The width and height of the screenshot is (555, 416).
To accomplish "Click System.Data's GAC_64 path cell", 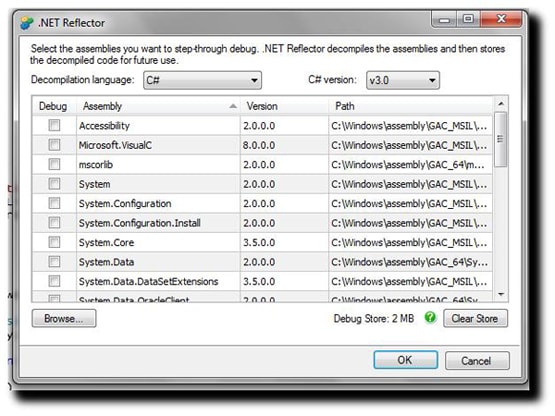I will tap(411, 262).
